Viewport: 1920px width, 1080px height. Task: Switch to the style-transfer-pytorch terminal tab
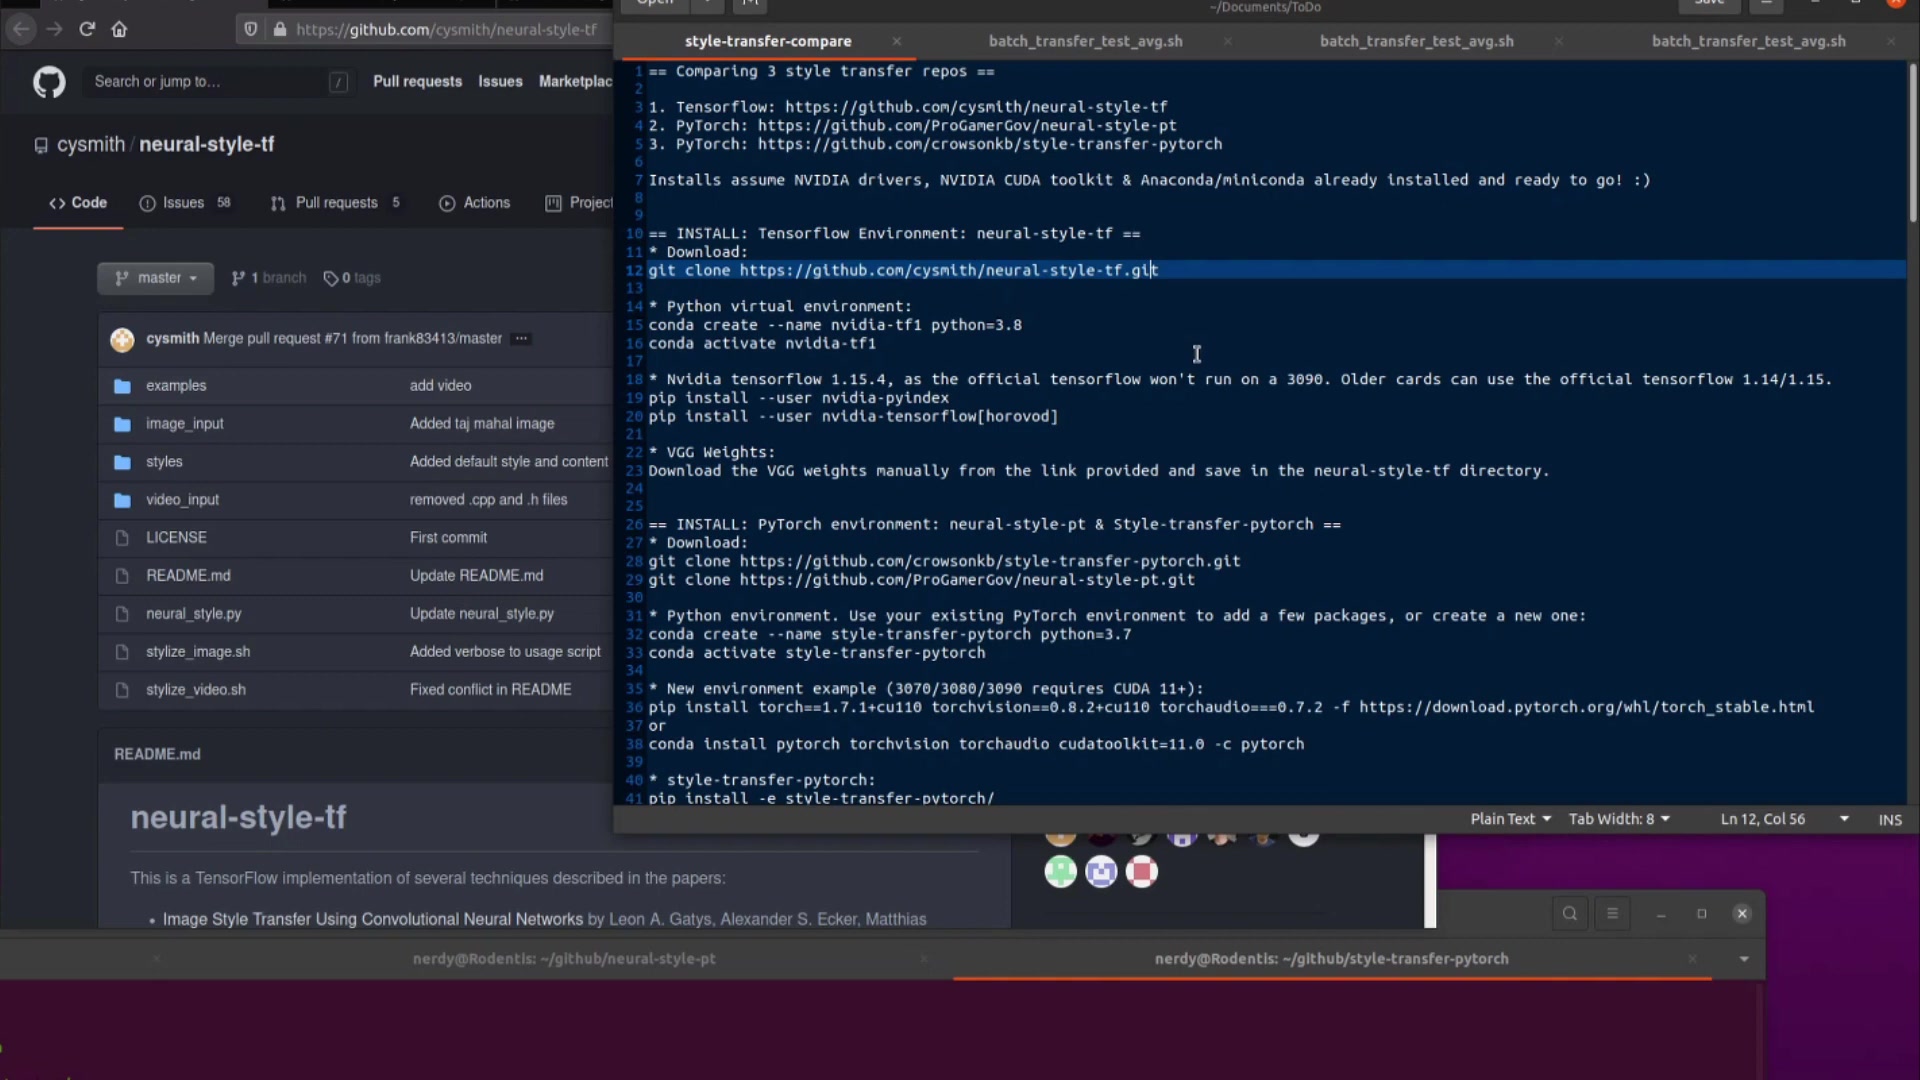pos(1331,959)
